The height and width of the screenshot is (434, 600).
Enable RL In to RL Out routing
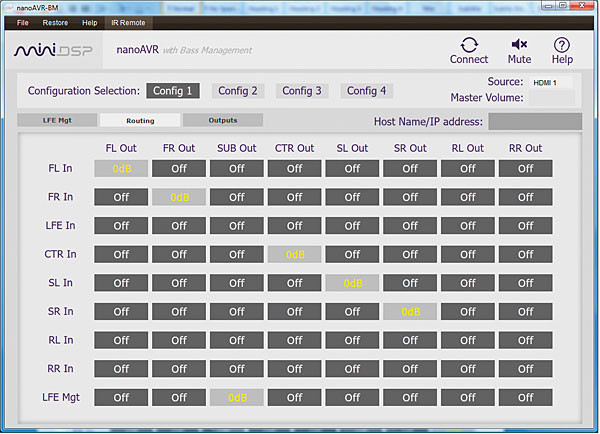coord(468,340)
